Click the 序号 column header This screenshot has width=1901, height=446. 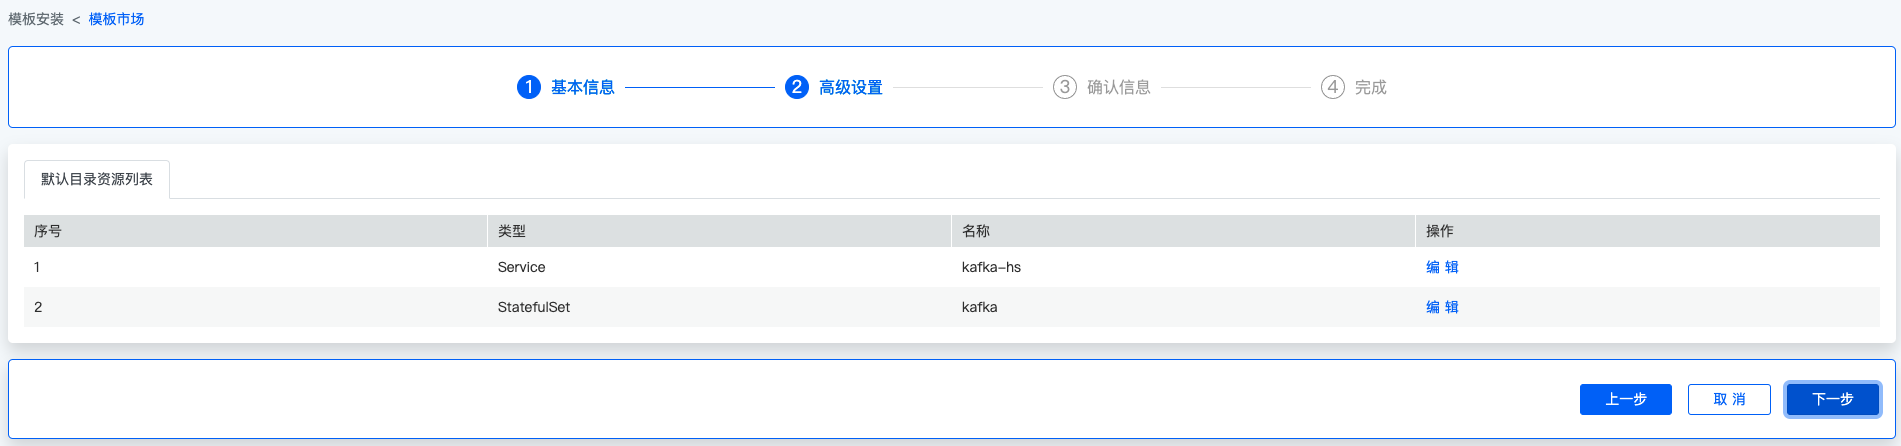coord(48,231)
